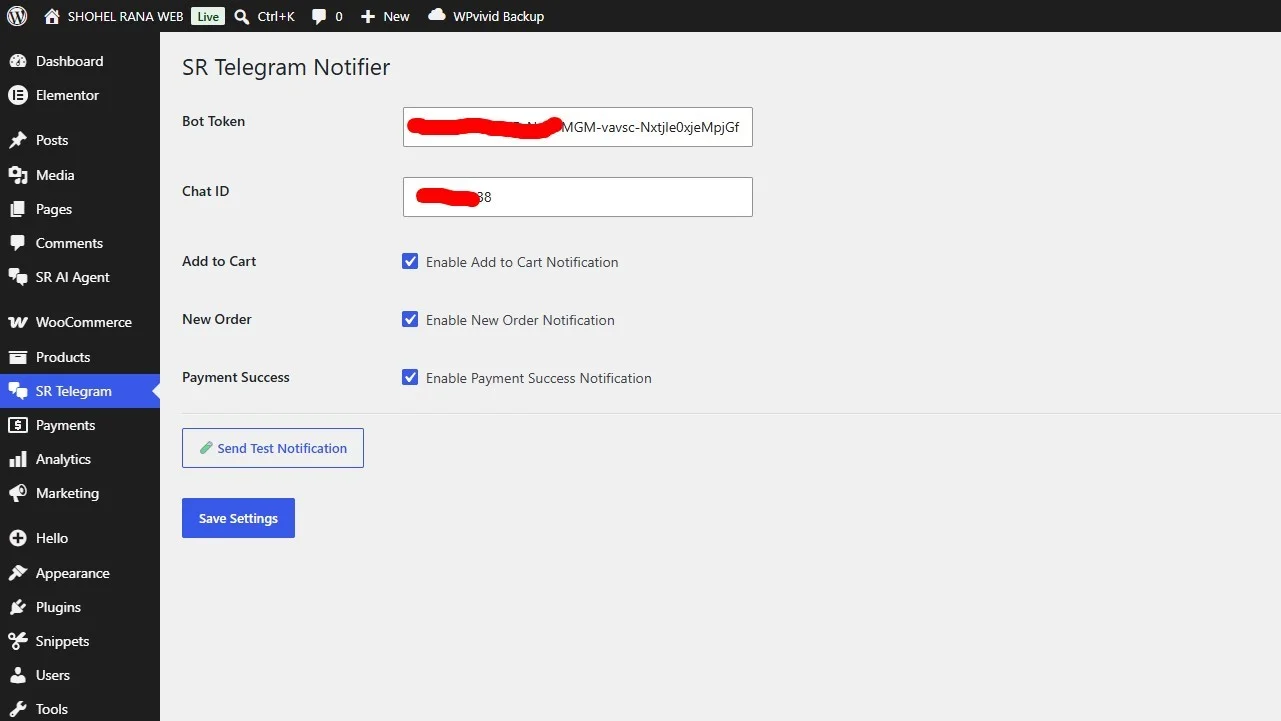The height and width of the screenshot is (721, 1281).
Task: Open Tools sidebar menu label
Action: 52,709
